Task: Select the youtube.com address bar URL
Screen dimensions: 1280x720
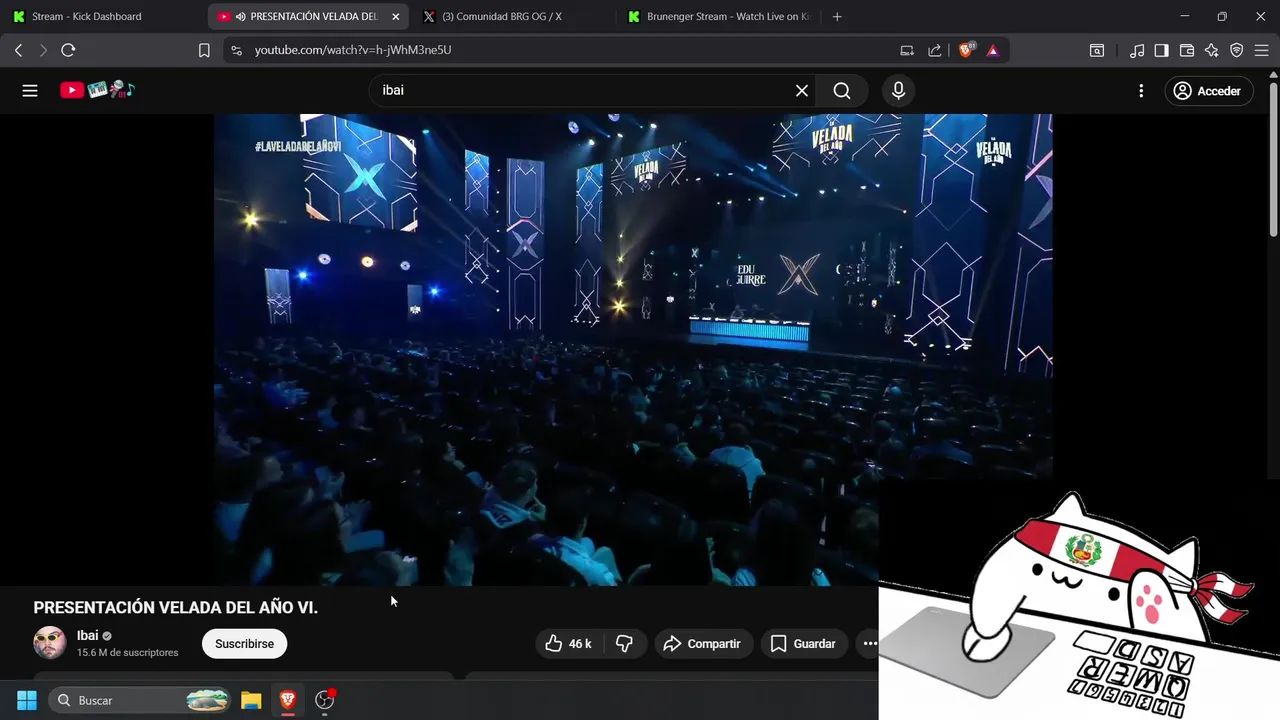Action: [353, 50]
